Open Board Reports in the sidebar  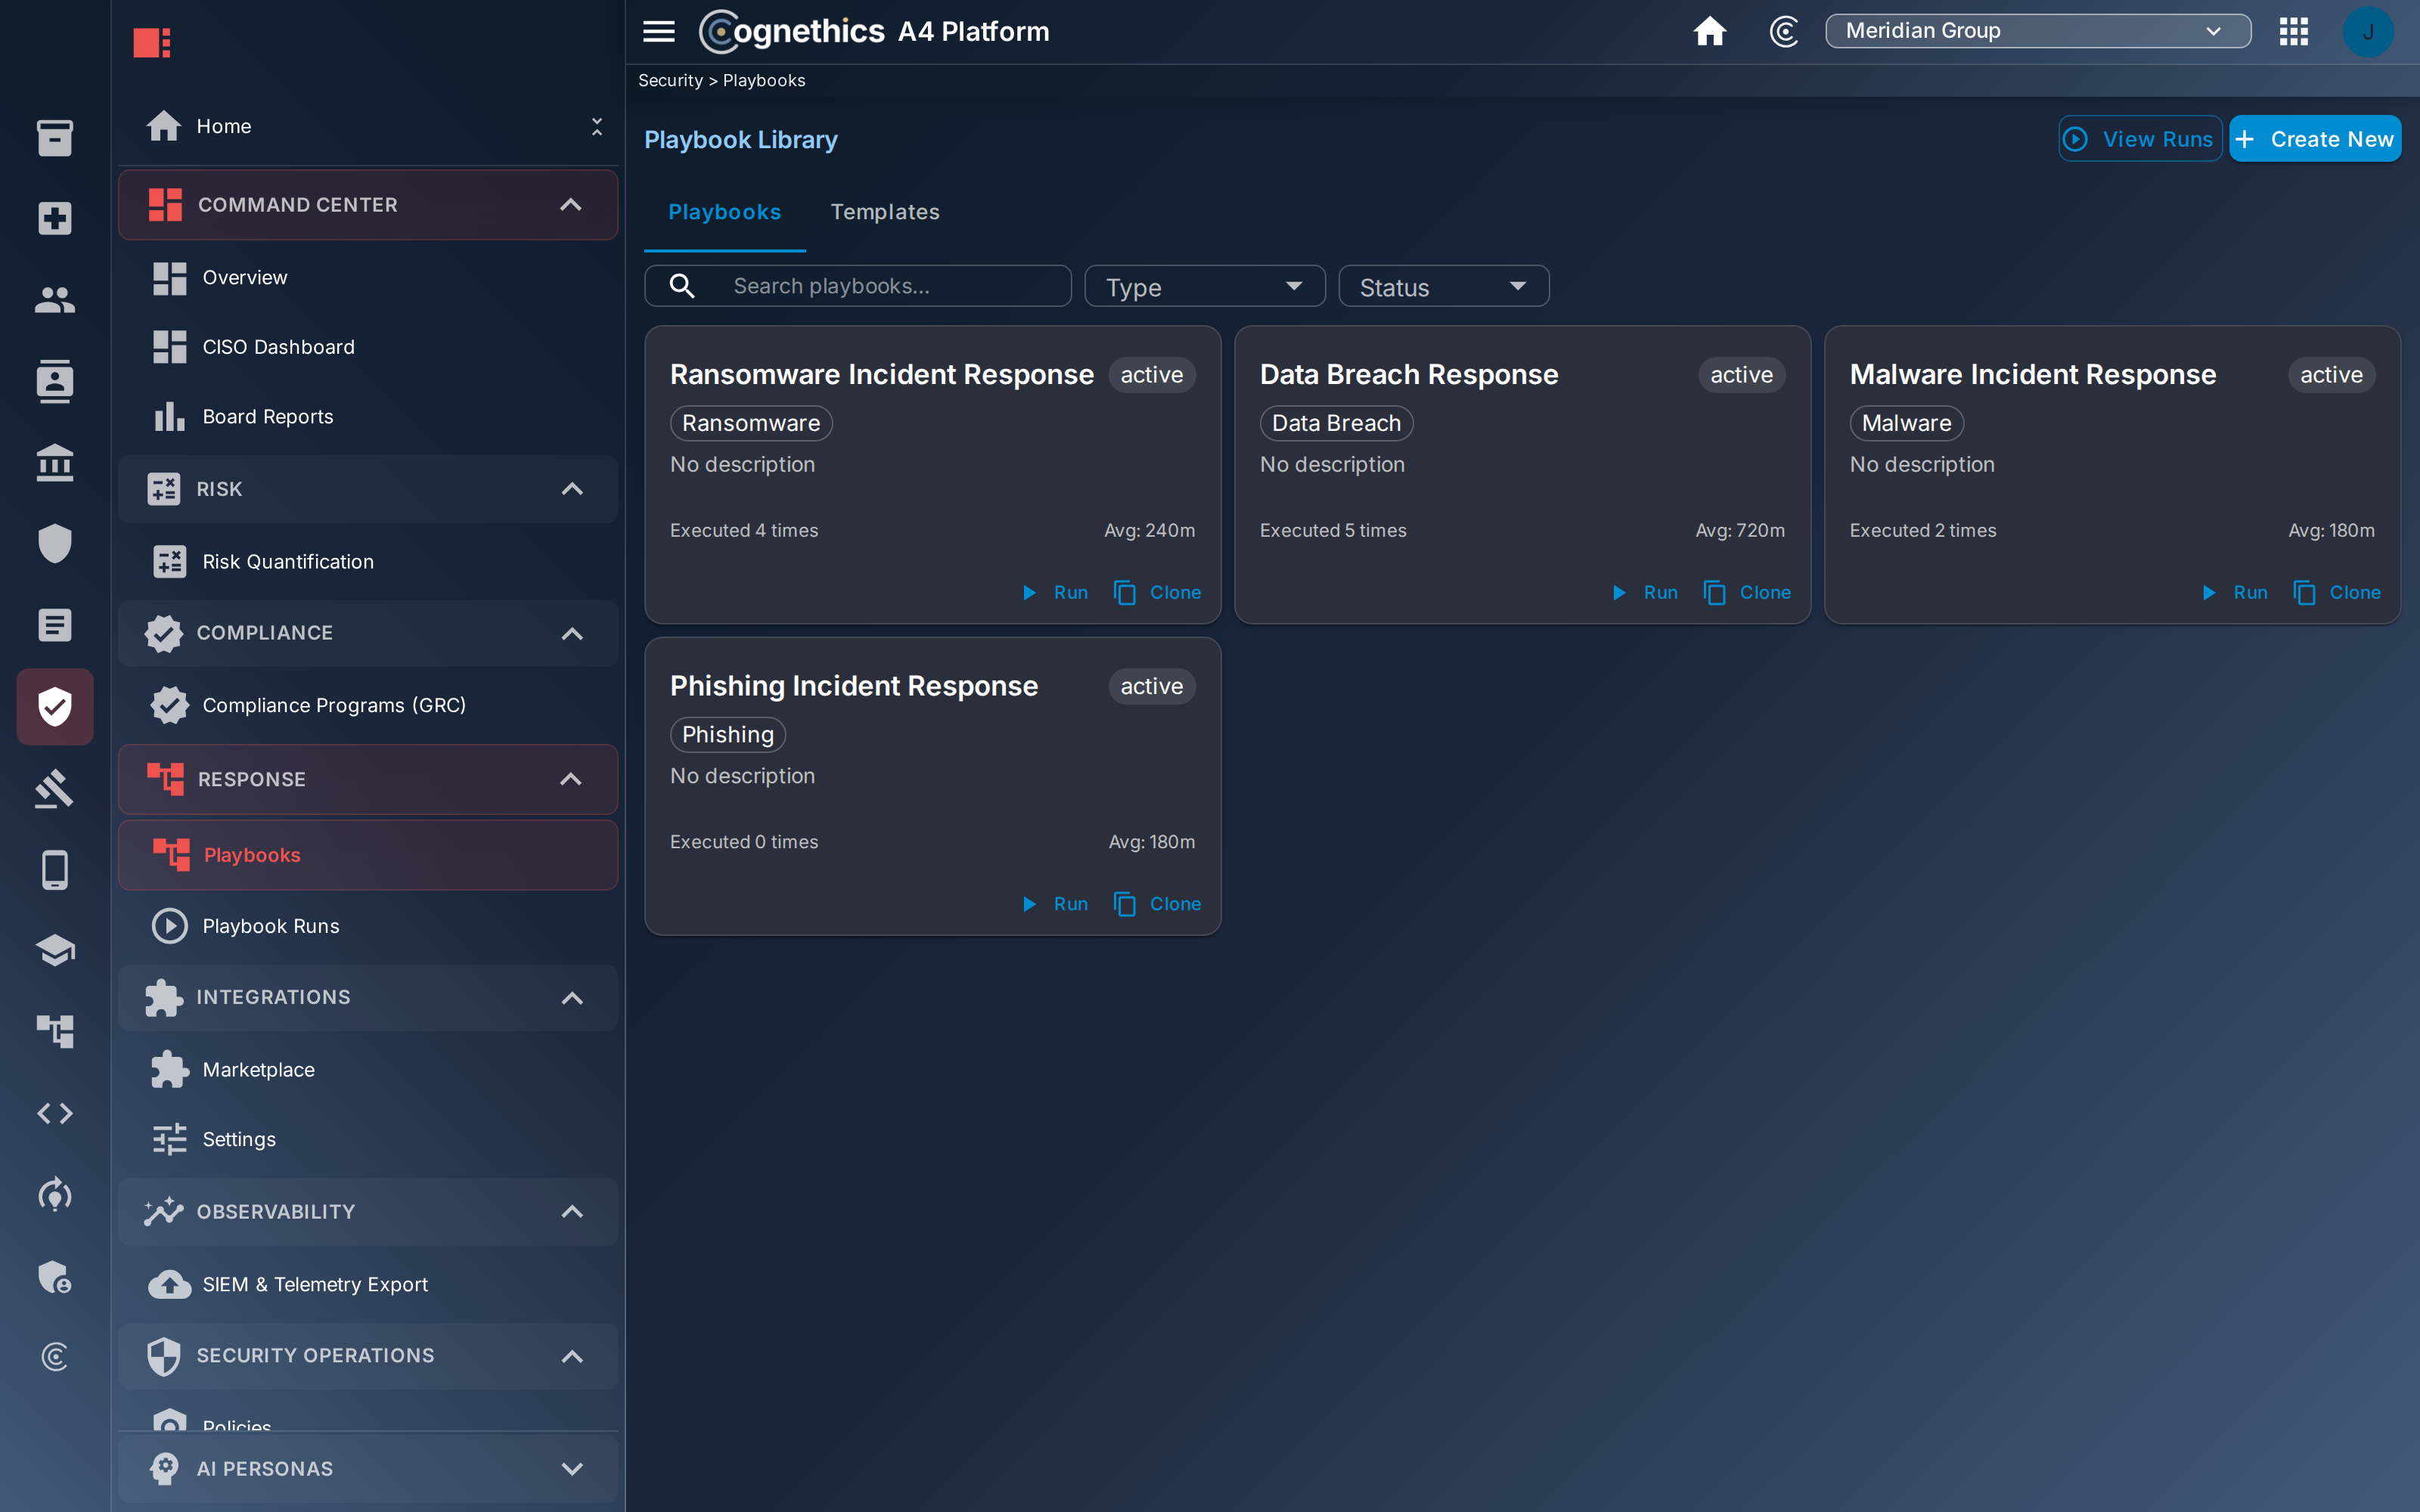(367, 417)
